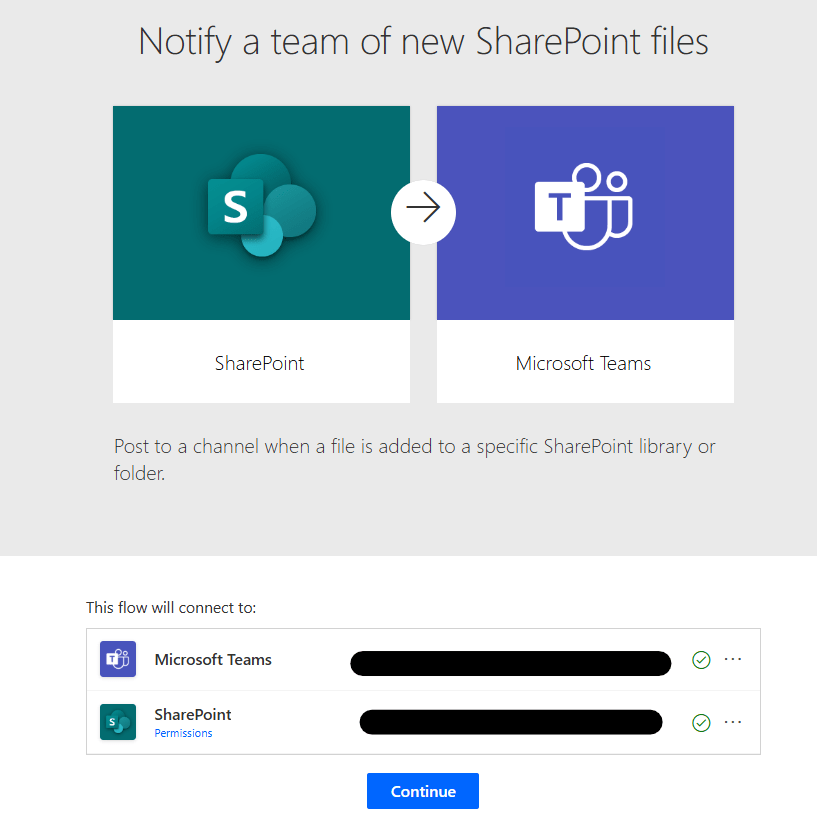
Task: Click the redacted Microsoft Teams account field
Action: pyautogui.click(x=510, y=663)
